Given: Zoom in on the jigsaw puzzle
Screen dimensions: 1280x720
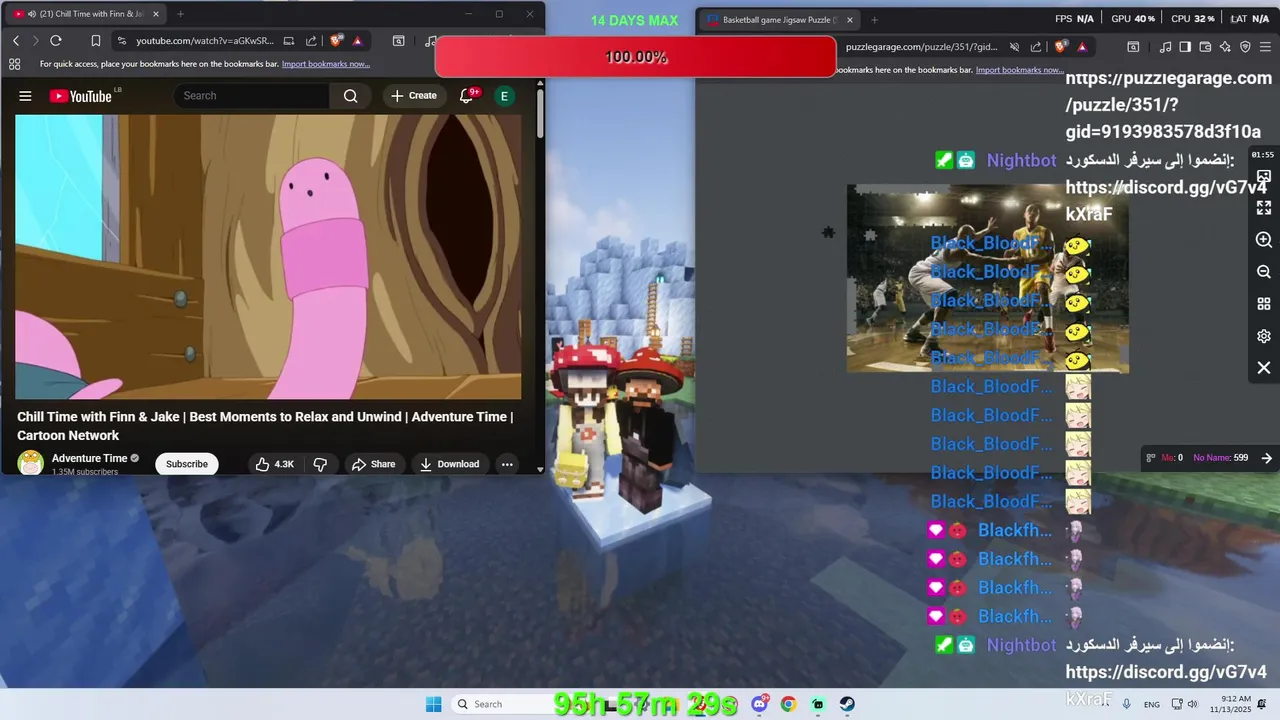Looking at the screenshot, I should point(1264,240).
